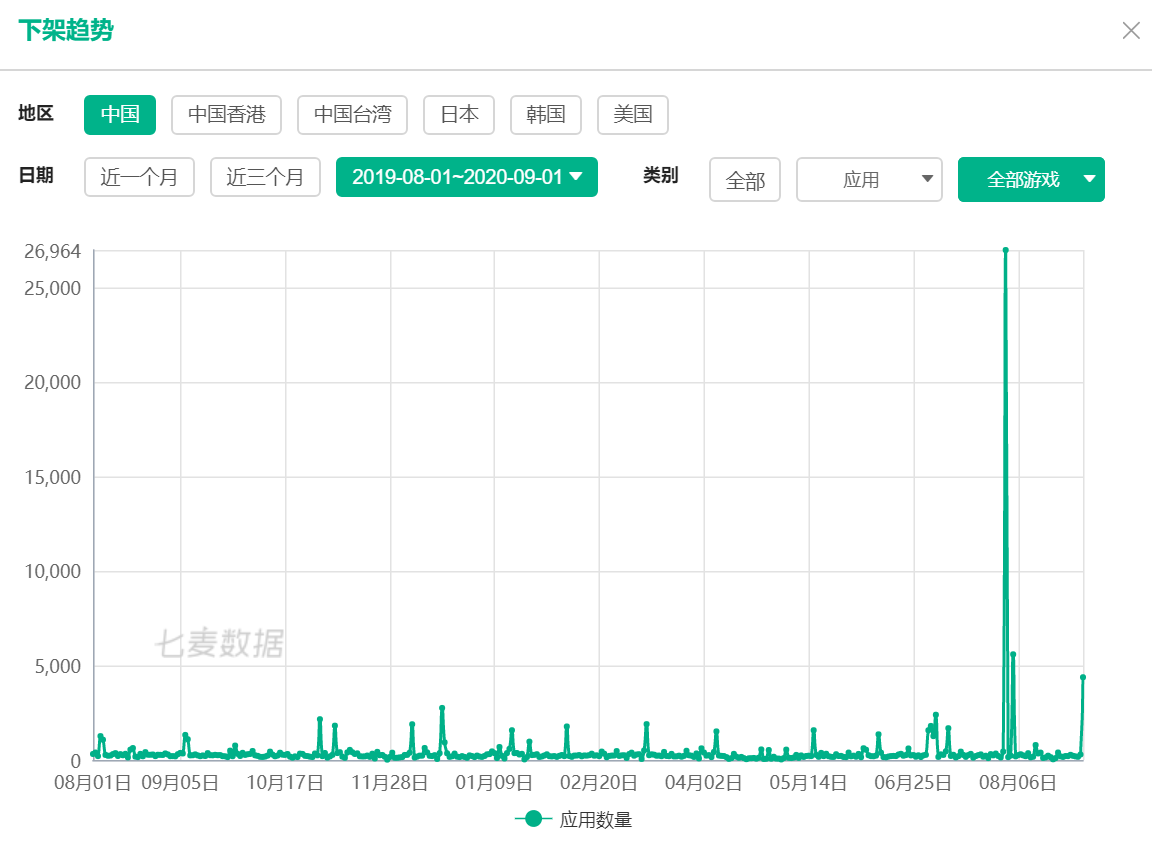Image resolution: width=1152 pixels, height=855 pixels.
Task: Select the 中国 region
Action: 120,115
